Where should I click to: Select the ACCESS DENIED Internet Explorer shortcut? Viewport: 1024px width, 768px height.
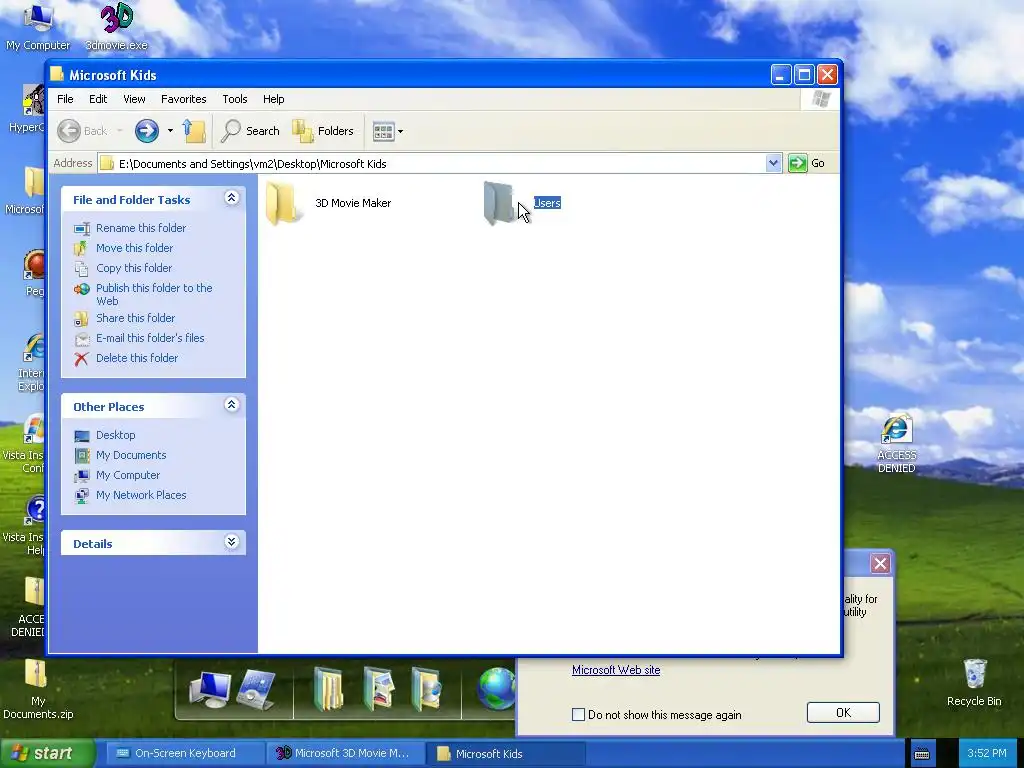point(897,443)
